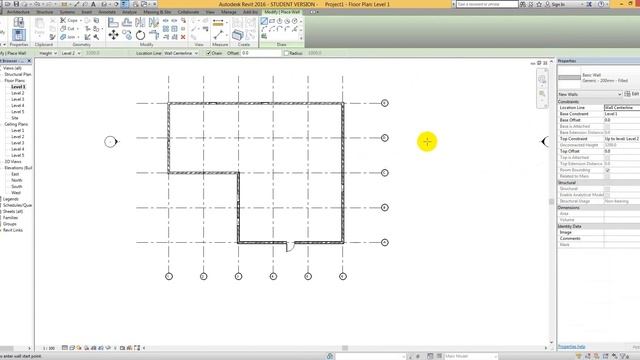
Task: Click the Aligned Dimension measure tool
Action: click(218, 23)
